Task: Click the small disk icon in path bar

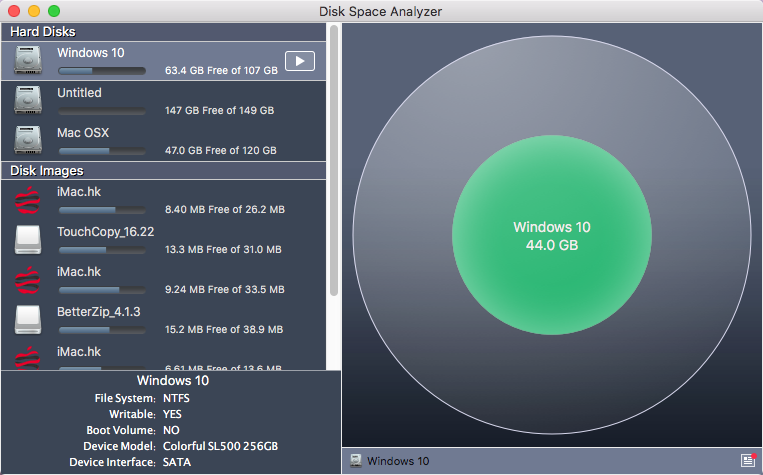Action: [356, 461]
